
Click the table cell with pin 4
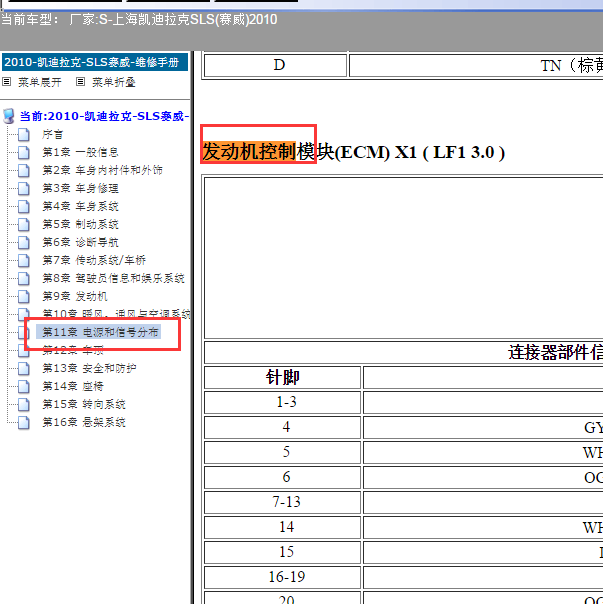(282, 427)
